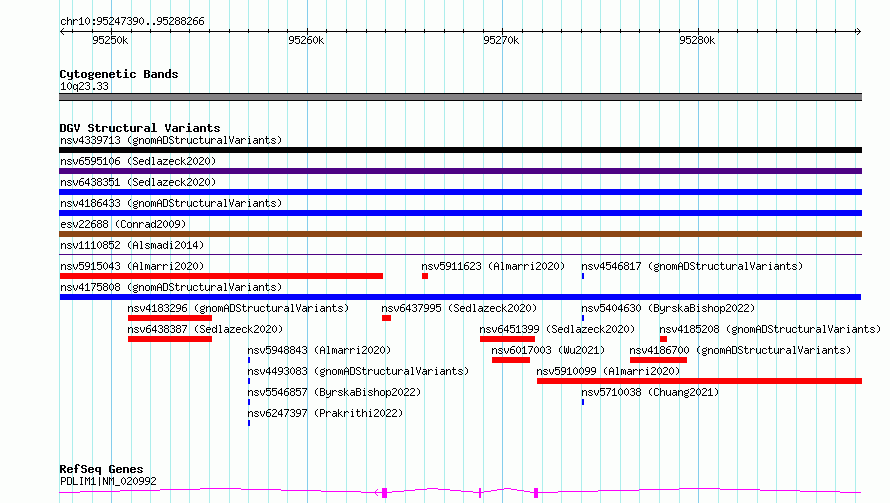Open nsv4185208 gnomAD variant label

[770, 329]
